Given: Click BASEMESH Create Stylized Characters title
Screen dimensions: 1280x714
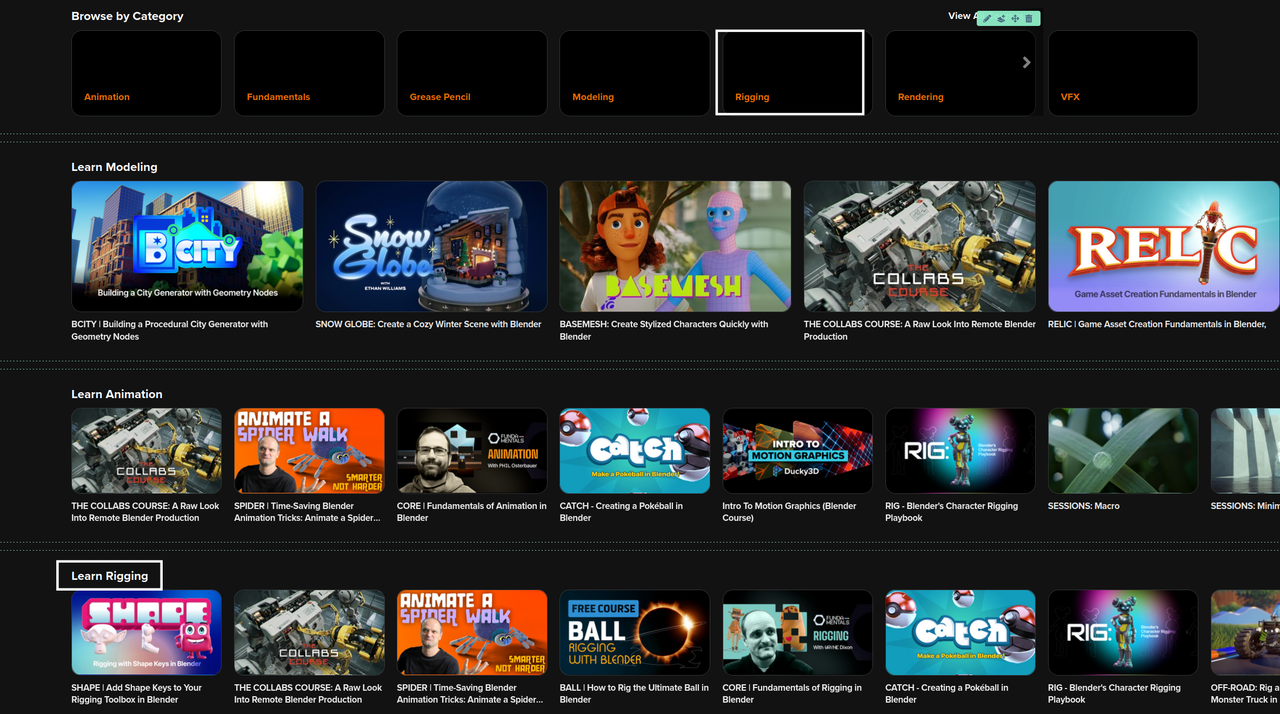Looking at the screenshot, I should pos(664,330).
